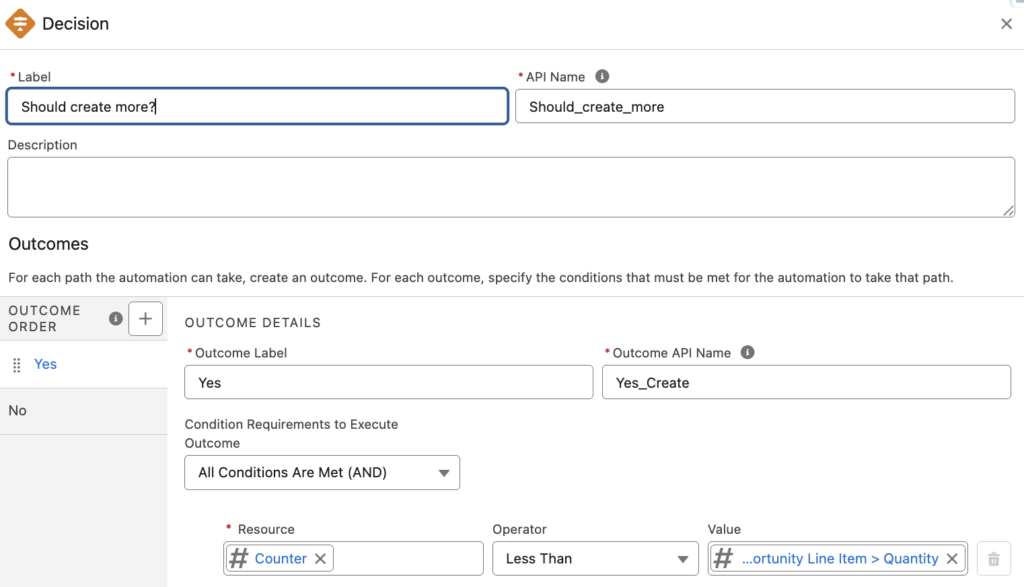The width and height of the screenshot is (1024, 587).
Task: Remove the Counter resource pill
Action: point(320,559)
